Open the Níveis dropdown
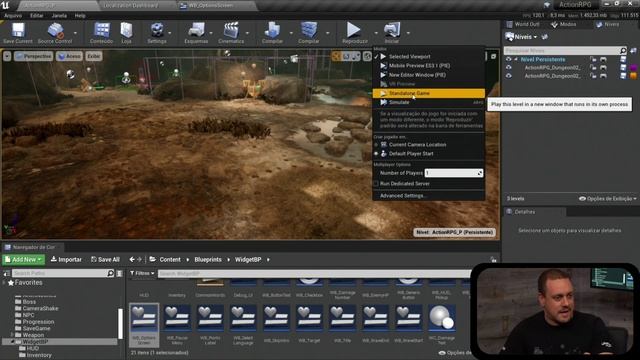Image resolution: width=640 pixels, height=360 pixels. (x=521, y=37)
